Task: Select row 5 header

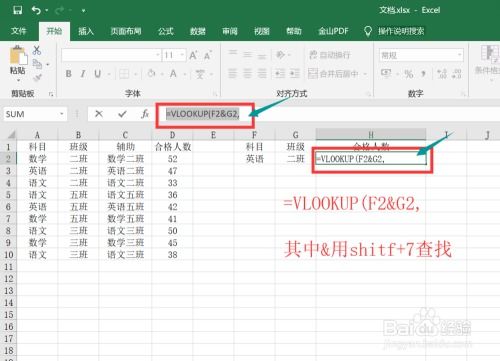Action: coord(8,195)
